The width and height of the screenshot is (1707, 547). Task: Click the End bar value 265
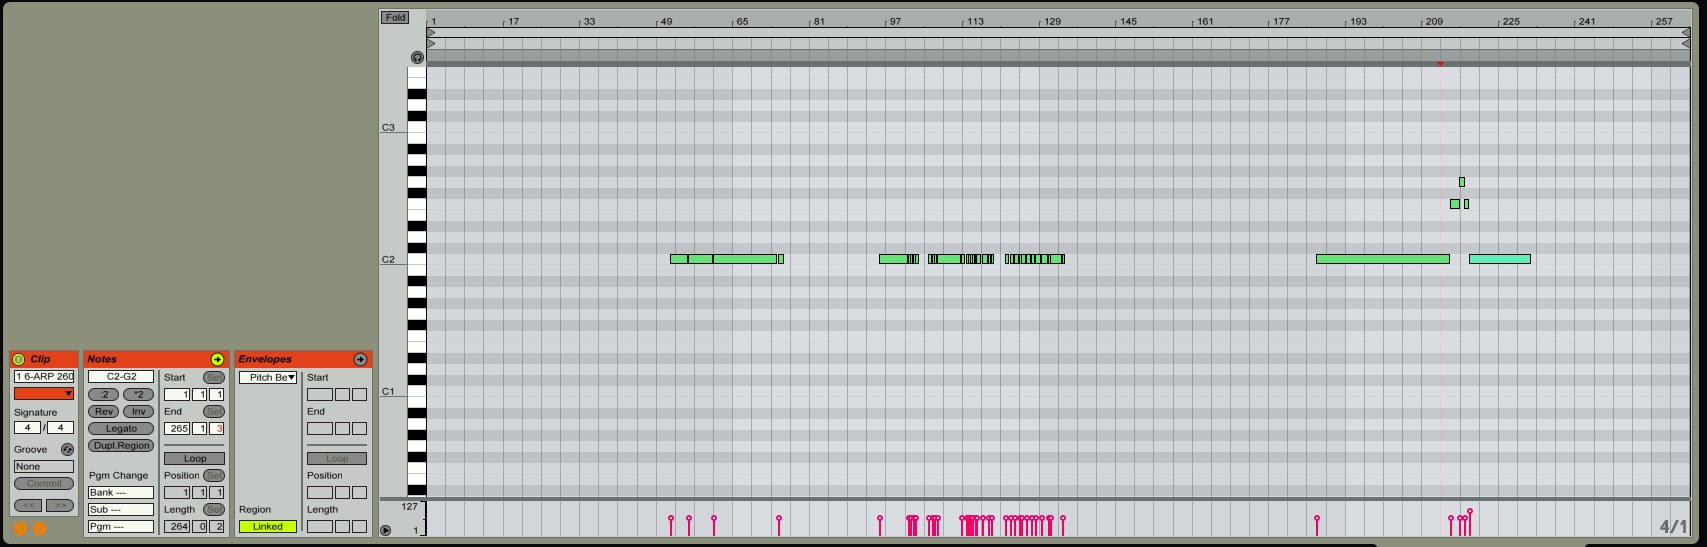[x=177, y=428]
